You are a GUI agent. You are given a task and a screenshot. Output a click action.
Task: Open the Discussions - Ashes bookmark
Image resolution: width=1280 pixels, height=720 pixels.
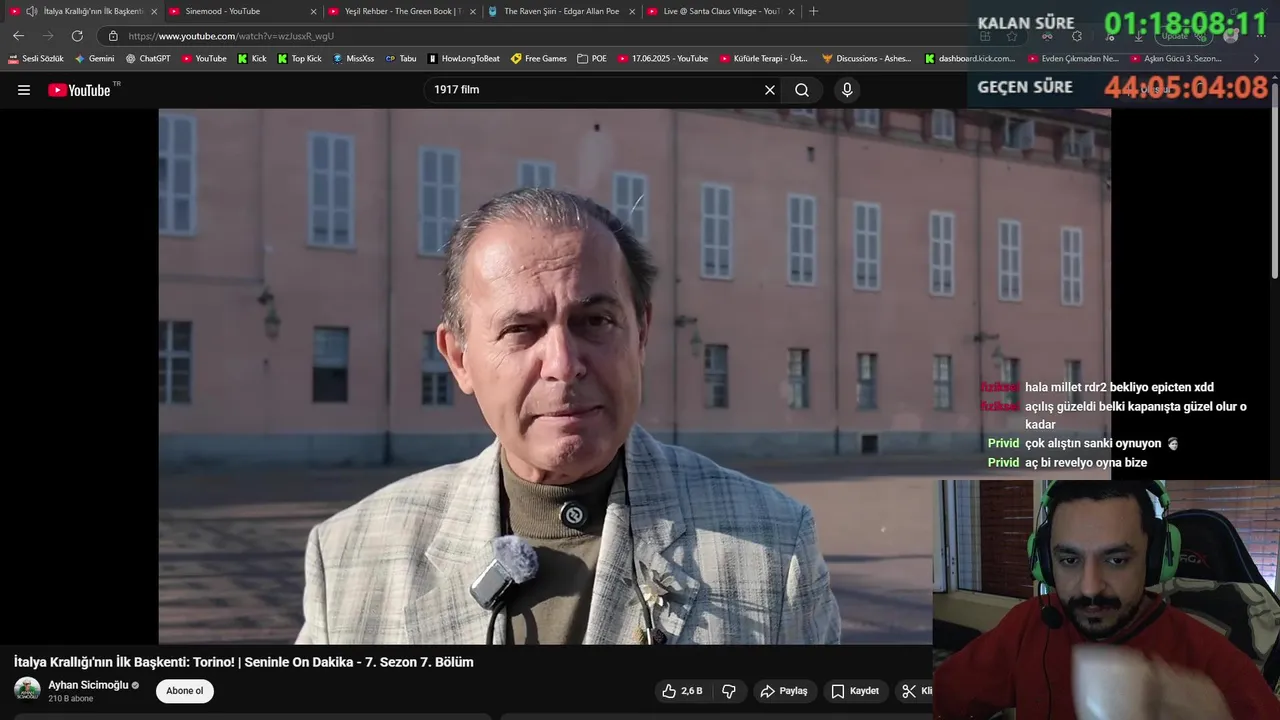(867, 59)
